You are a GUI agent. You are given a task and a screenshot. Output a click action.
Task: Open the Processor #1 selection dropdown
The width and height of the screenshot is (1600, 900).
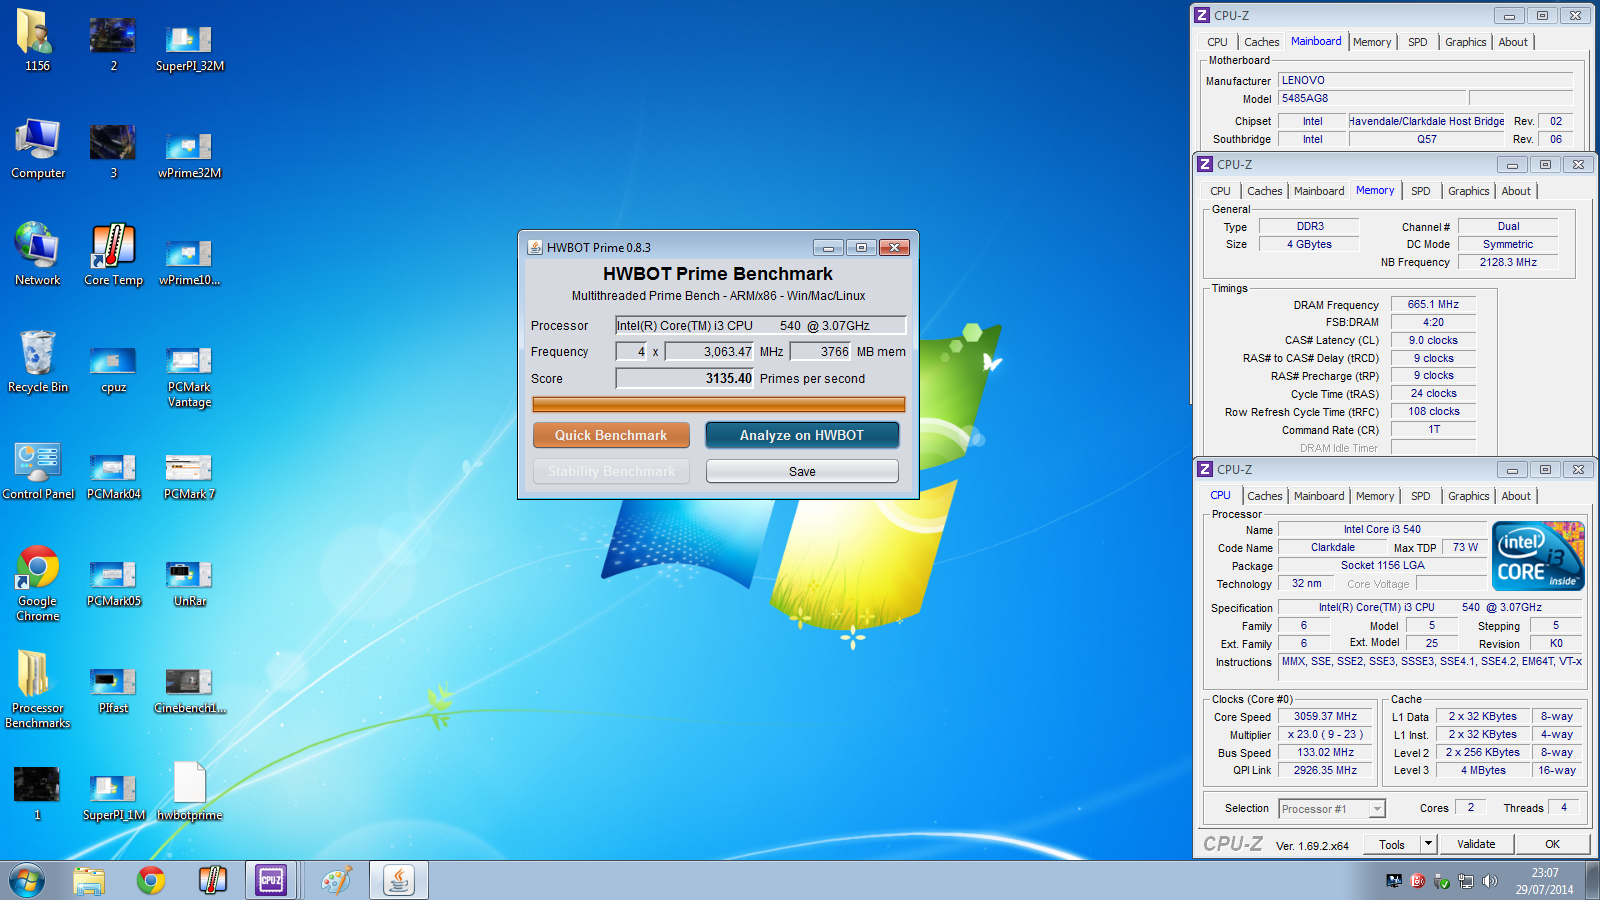click(x=1332, y=808)
